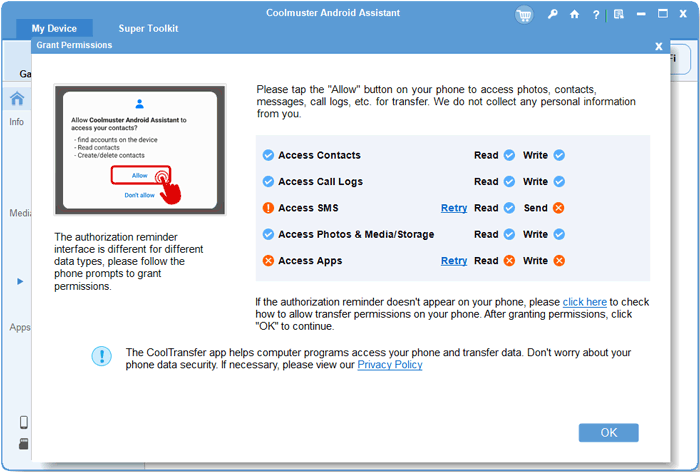This screenshot has height=472, width=700.
Task: Click the Access SMS warning icon
Action: pos(268,208)
